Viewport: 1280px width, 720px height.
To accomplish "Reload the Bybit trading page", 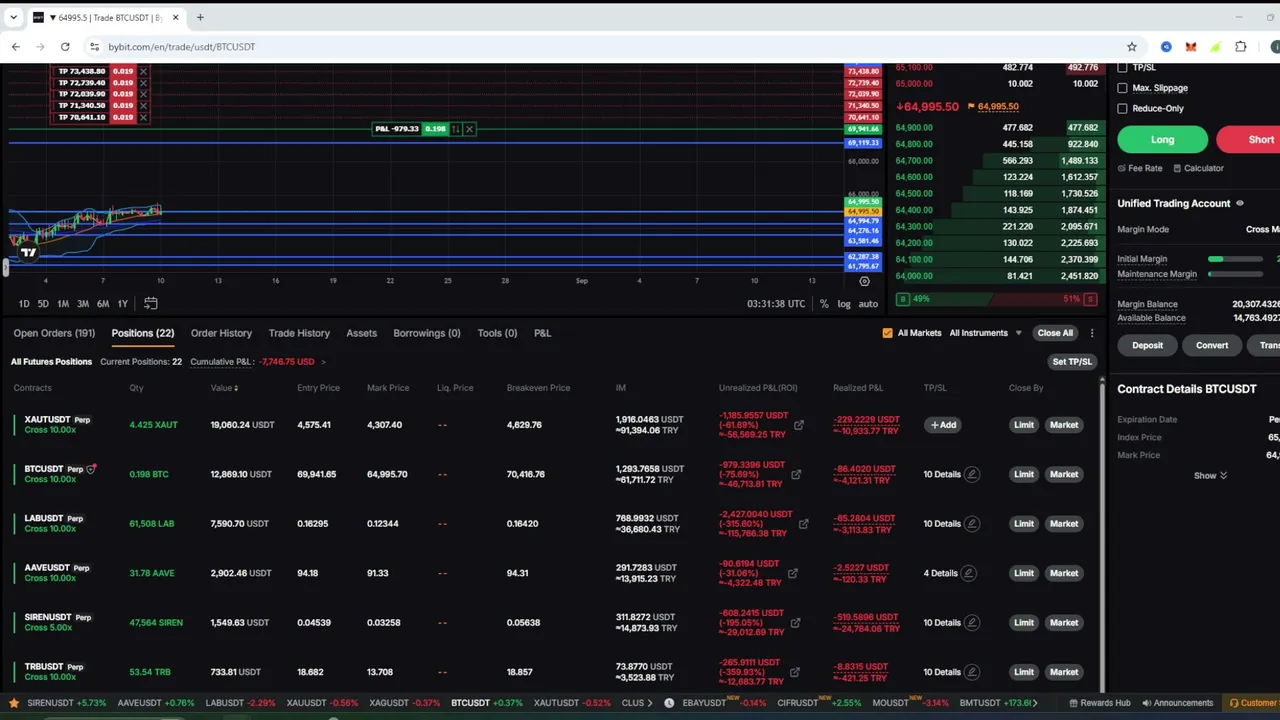I will pyautogui.click(x=65, y=46).
